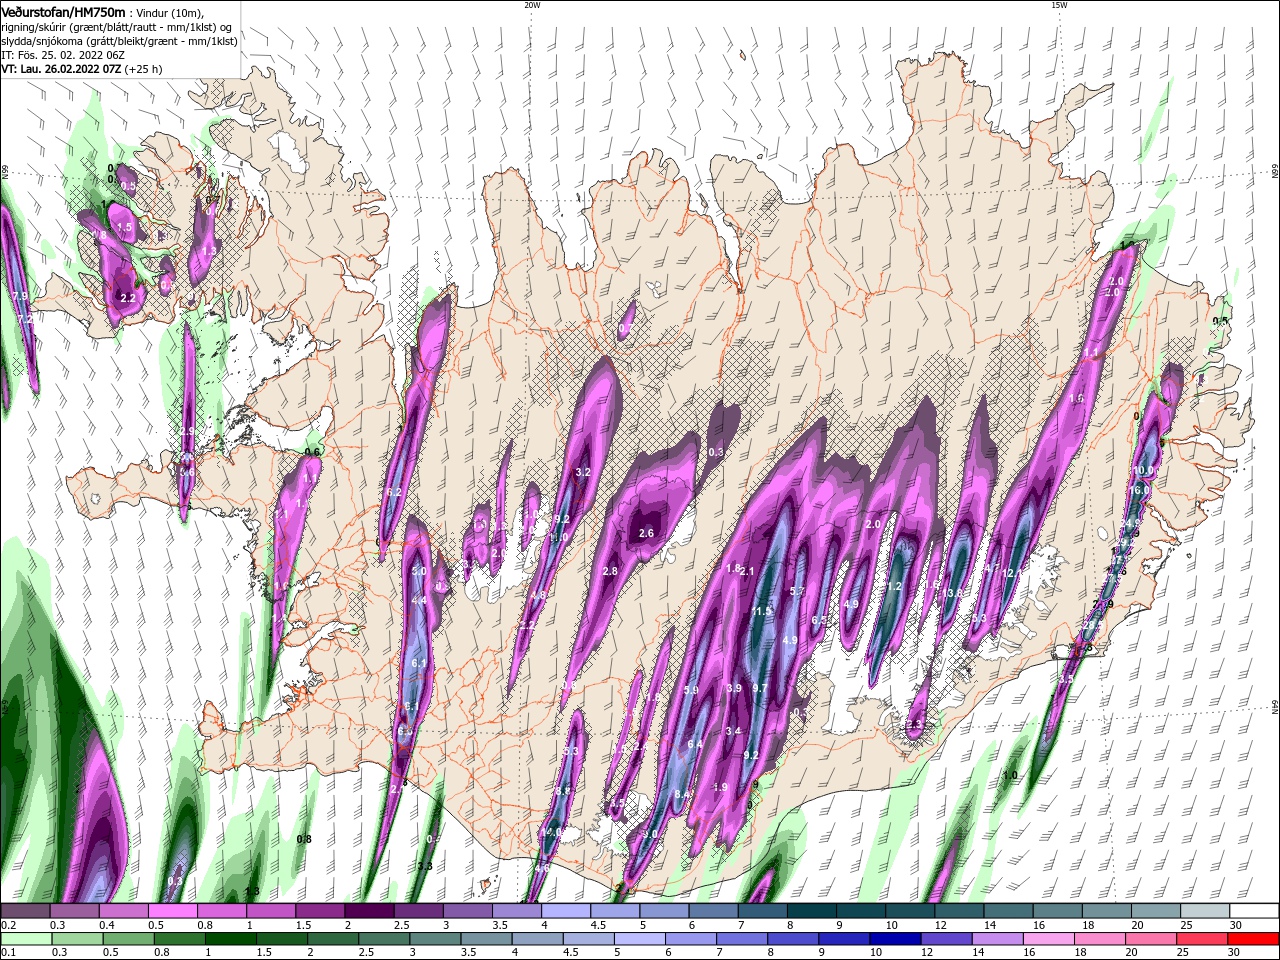
Task: Pick the dark purple 2 swatch upper row
Action: [x=369, y=911]
